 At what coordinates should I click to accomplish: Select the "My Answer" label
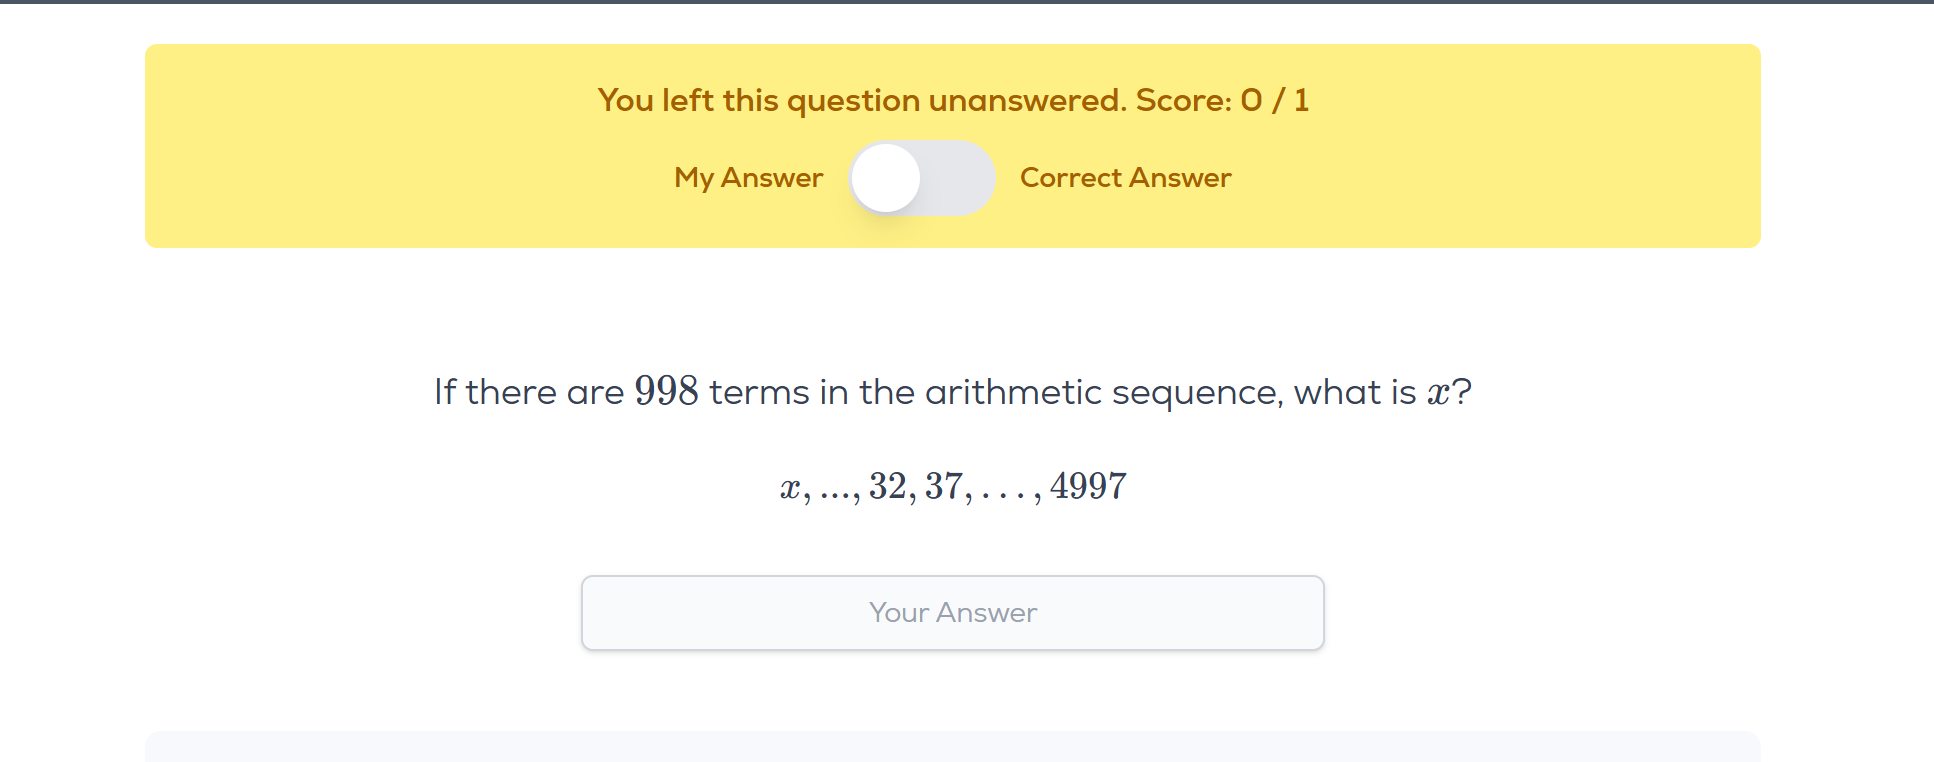pyautogui.click(x=748, y=178)
